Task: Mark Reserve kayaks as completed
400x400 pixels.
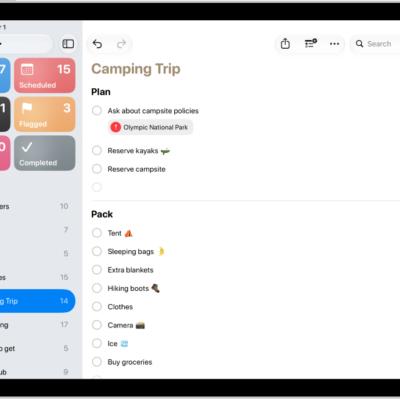Action: [97, 151]
